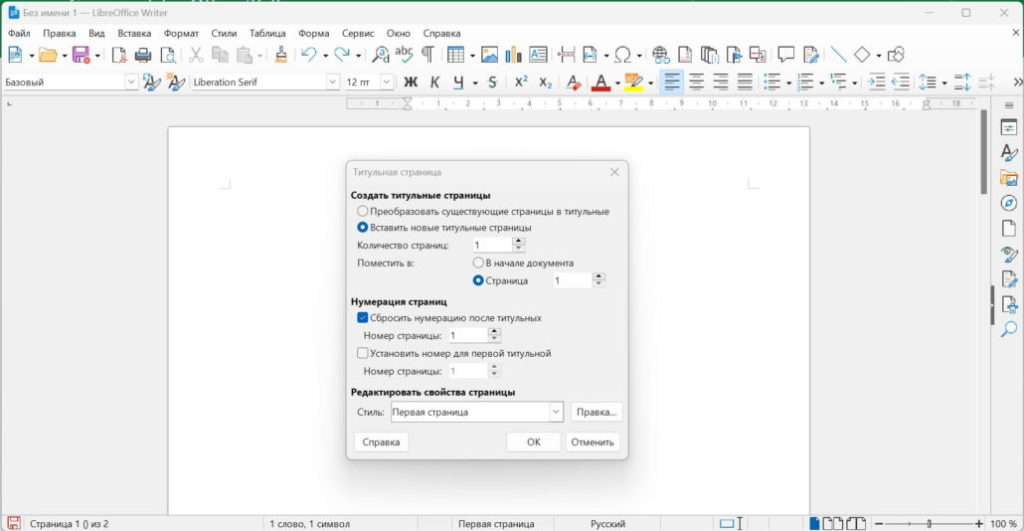Insert image icon in toolbar
The width and height of the screenshot is (1024, 531).
coord(489,55)
